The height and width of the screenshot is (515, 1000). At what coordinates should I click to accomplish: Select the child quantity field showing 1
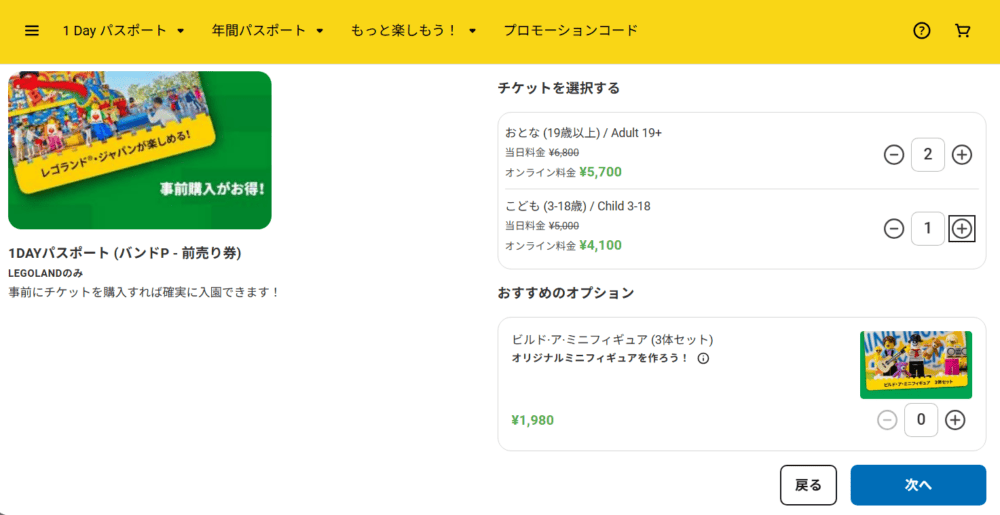928,228
